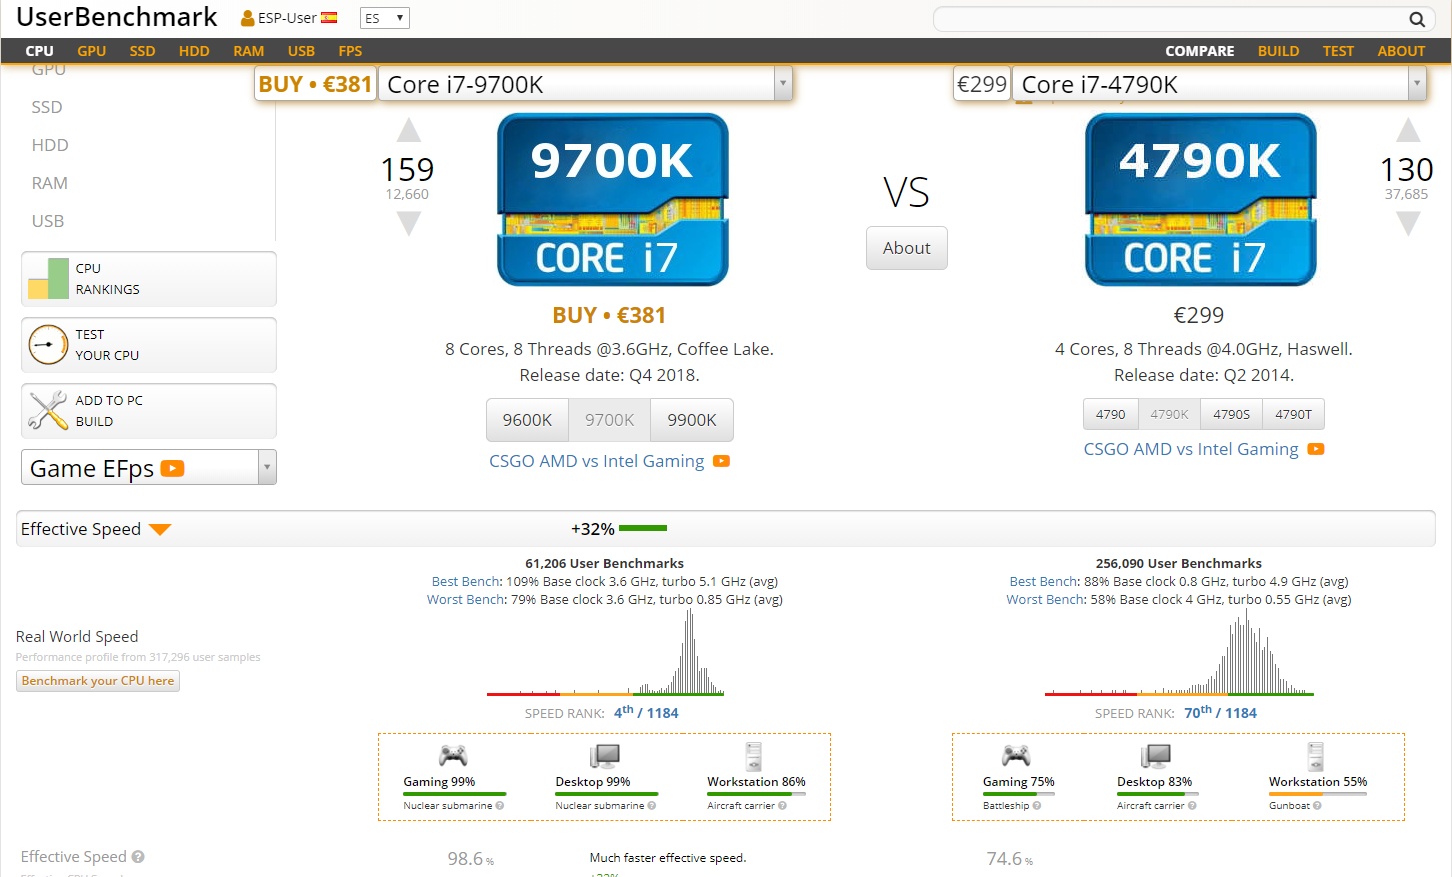1452x877 pixels.
Task: Click the 4790K Core i7 chip image
Action: [1201, 200]
